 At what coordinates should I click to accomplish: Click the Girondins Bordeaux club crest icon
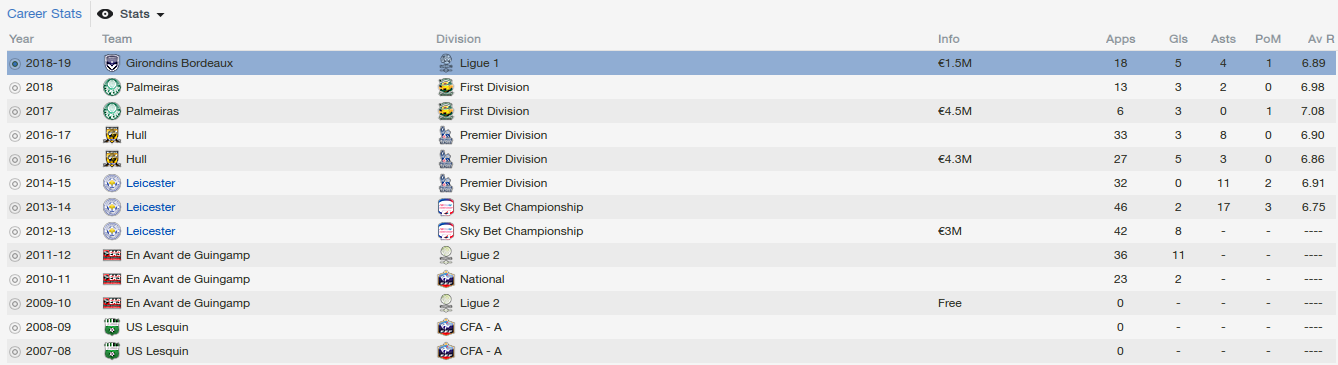[x=112, y=63]
